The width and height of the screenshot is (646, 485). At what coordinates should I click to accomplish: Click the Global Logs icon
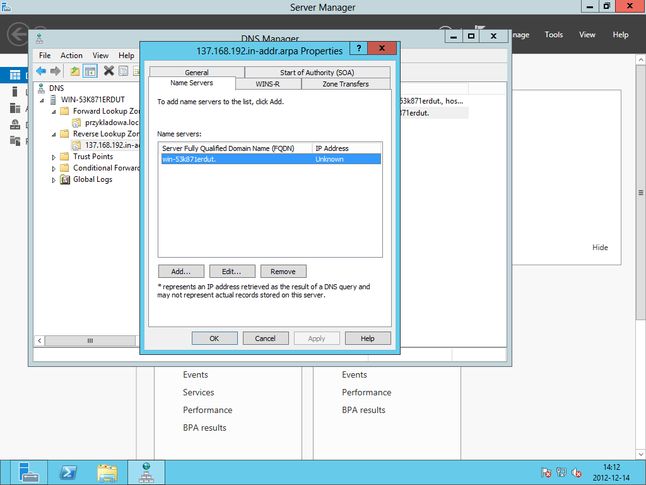tap(65, 179)
